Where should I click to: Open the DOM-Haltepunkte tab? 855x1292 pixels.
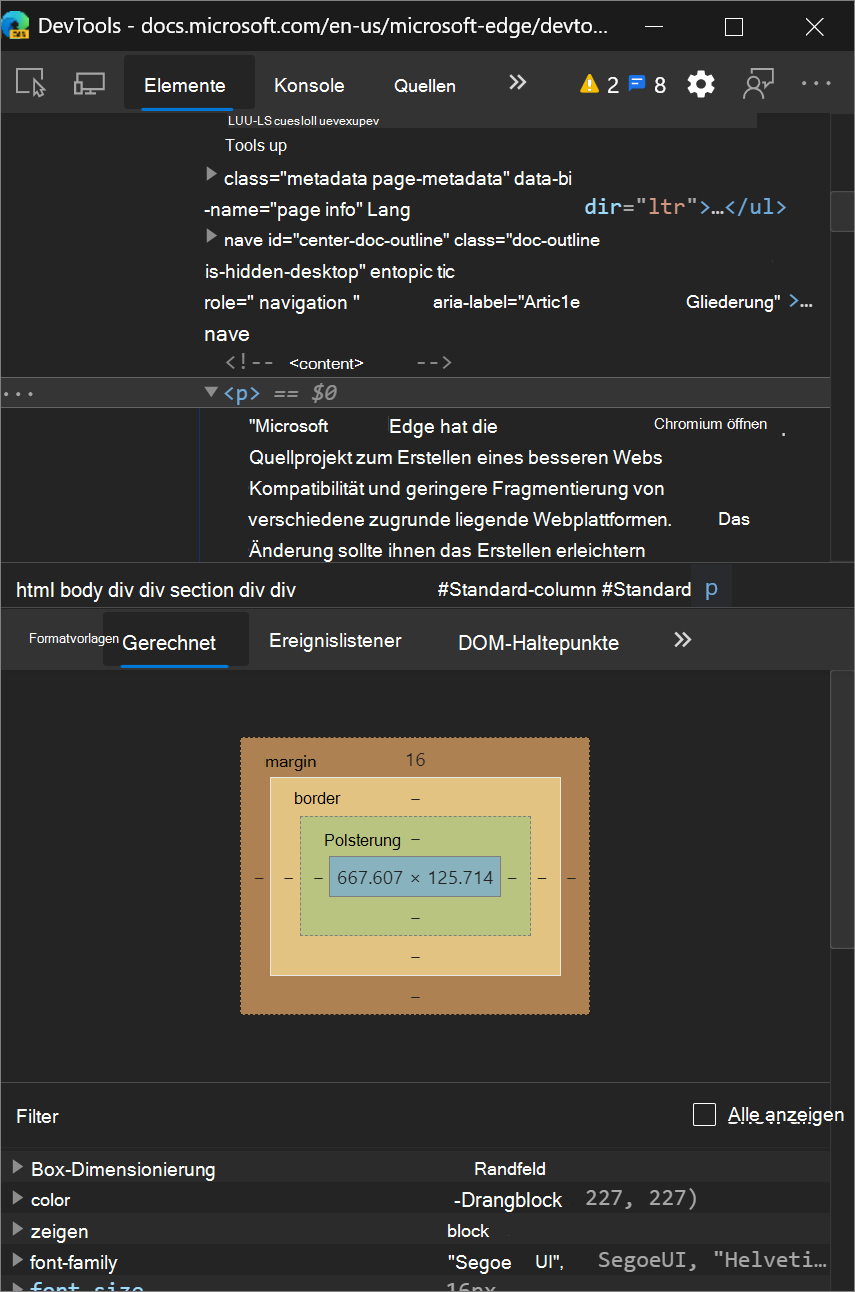538,643
